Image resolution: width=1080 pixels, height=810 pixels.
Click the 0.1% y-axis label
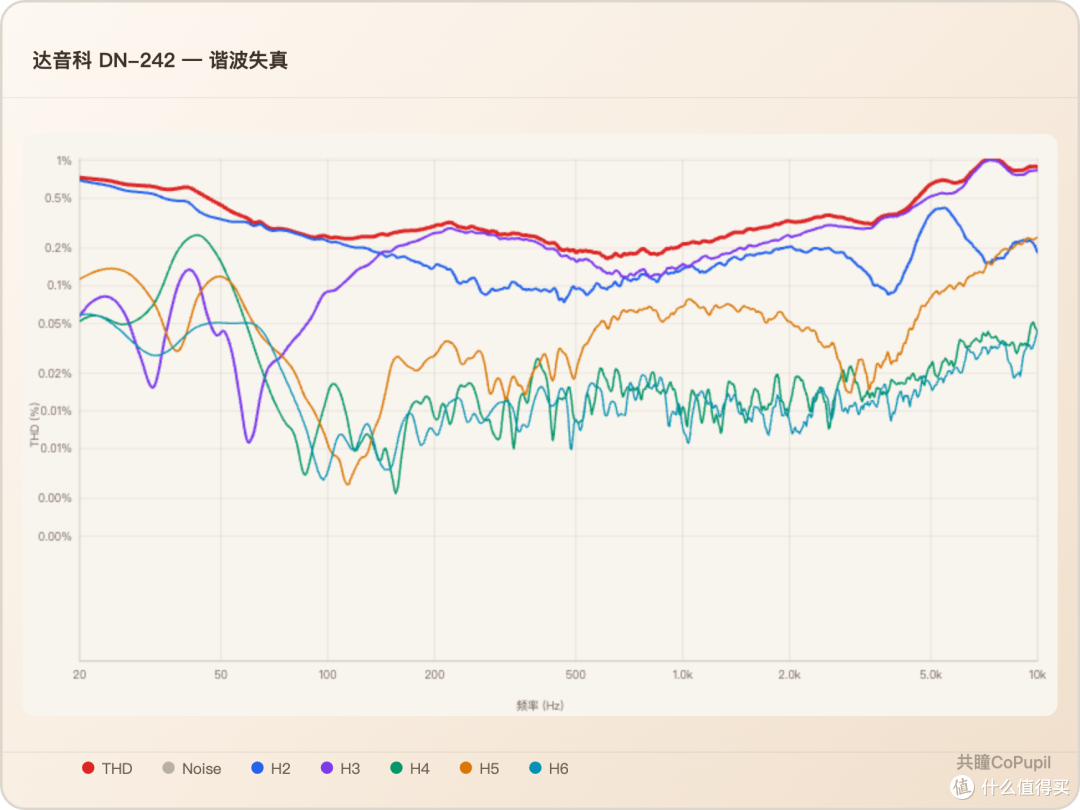pyautogui.click(x=59, y=285)
